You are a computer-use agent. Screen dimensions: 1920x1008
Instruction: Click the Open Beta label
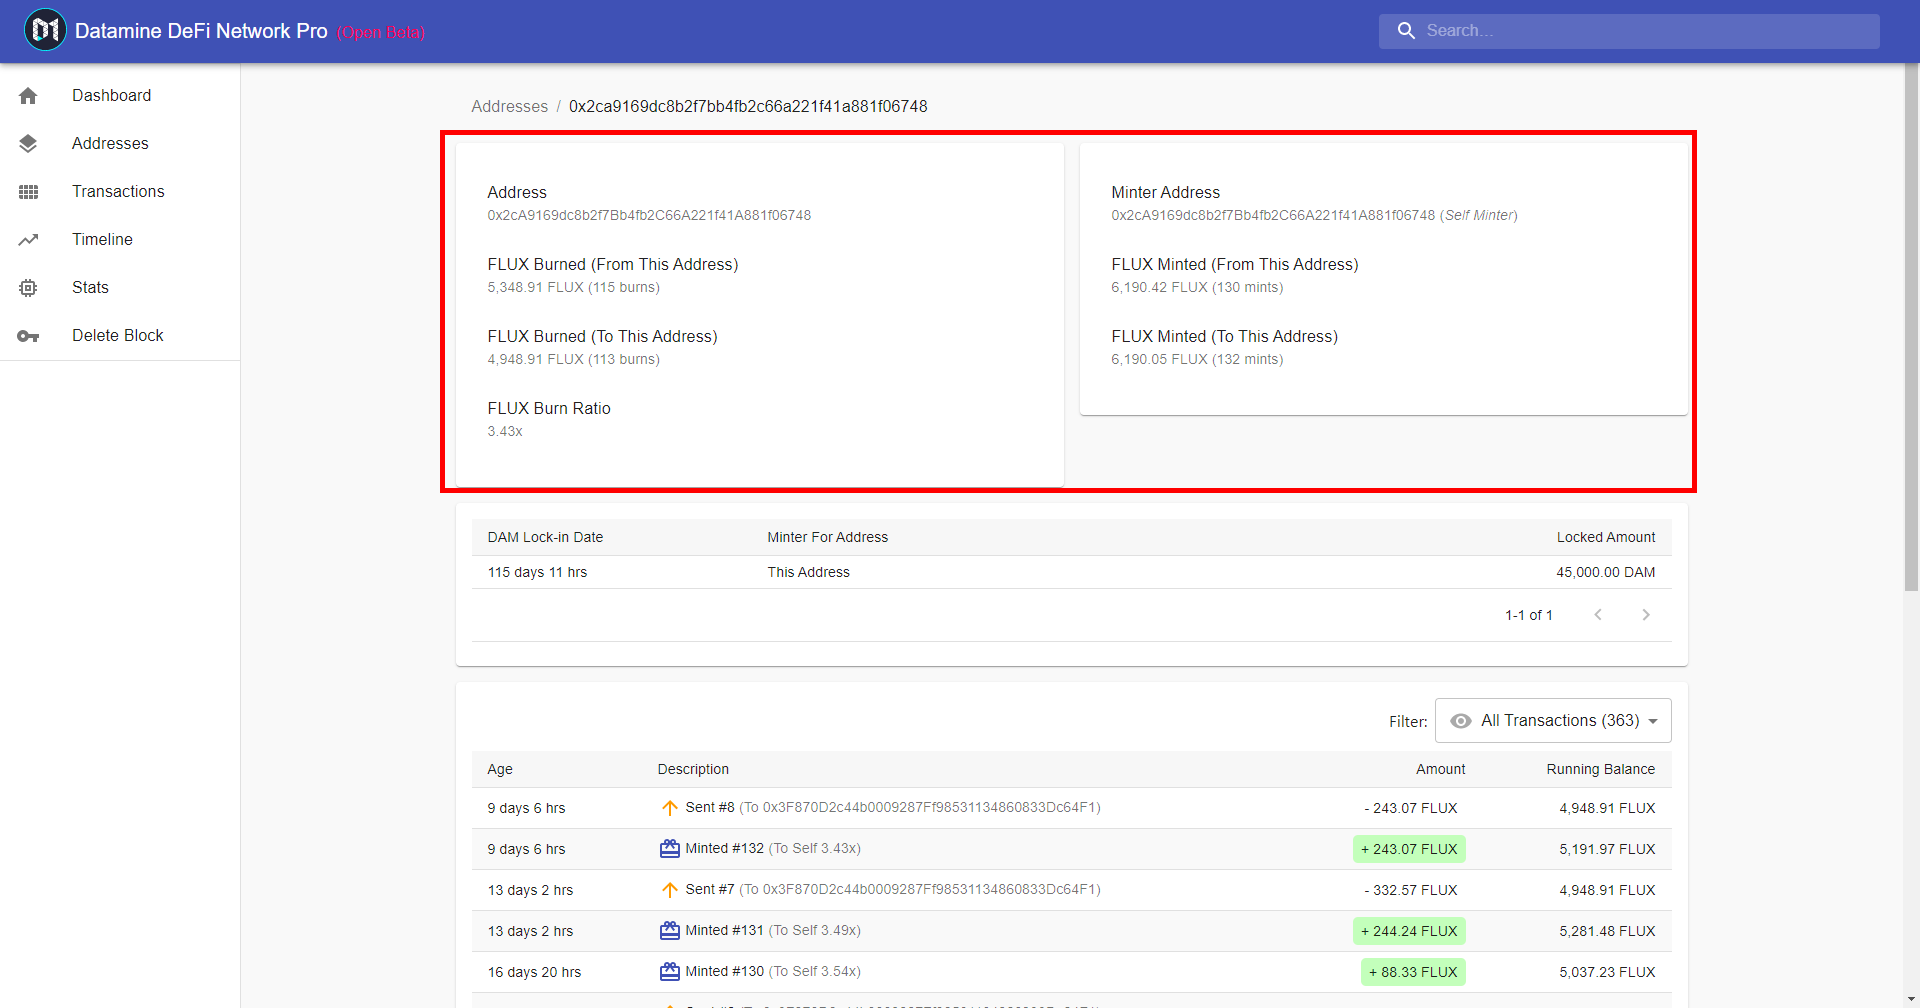pyautogui.click(x=381, y=33)
